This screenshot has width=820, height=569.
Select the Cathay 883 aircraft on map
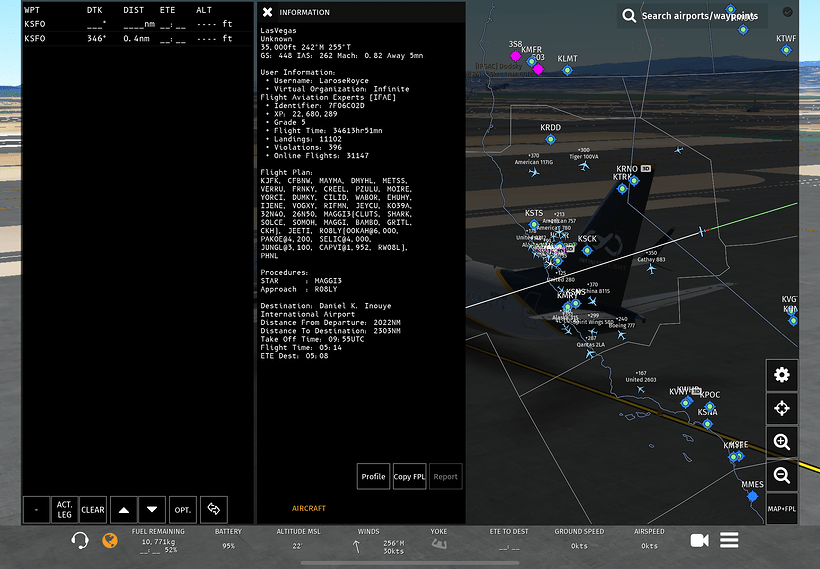coord(651,269)
